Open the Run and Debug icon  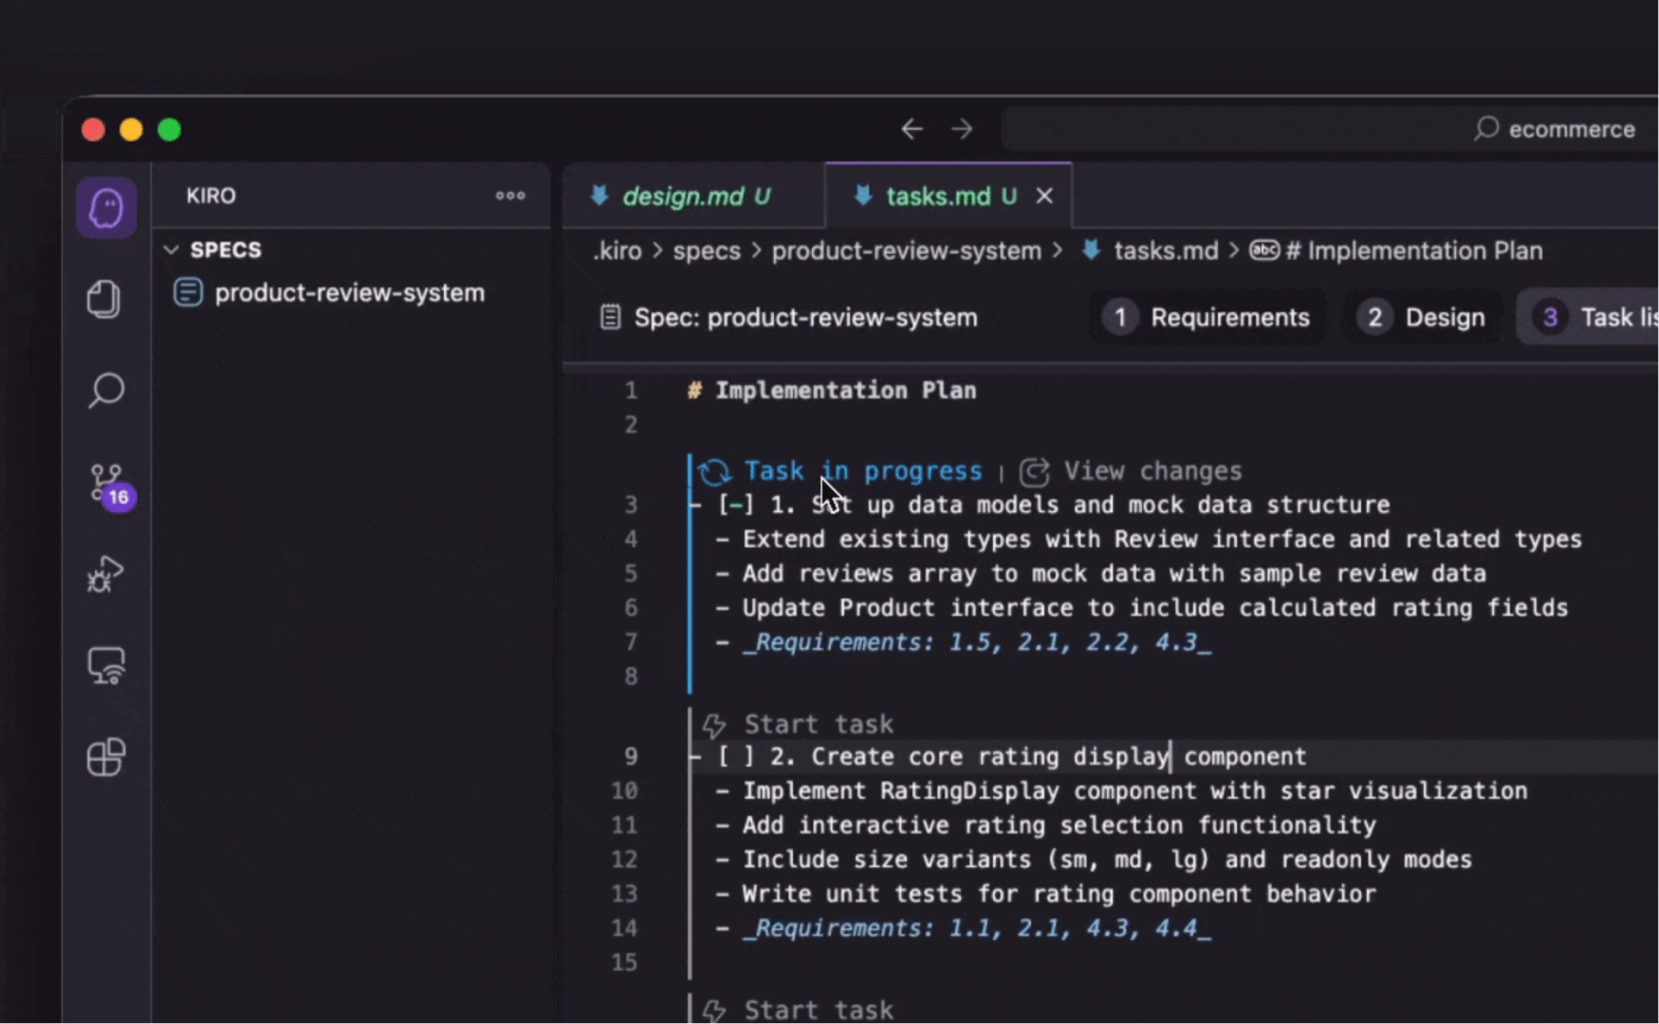click(x=105, y=574)
